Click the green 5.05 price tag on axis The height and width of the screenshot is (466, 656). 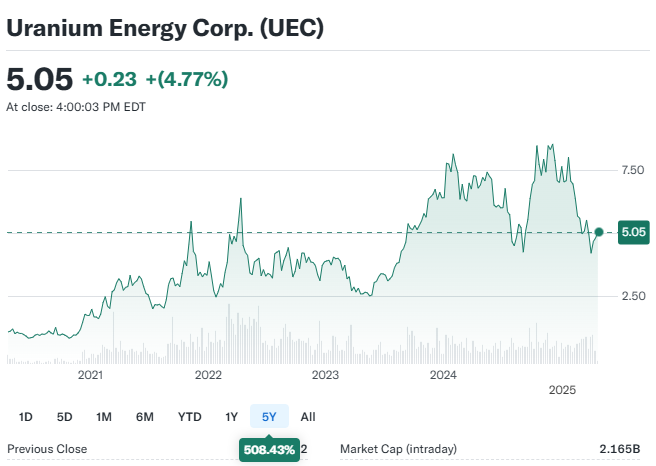point(634,232)
